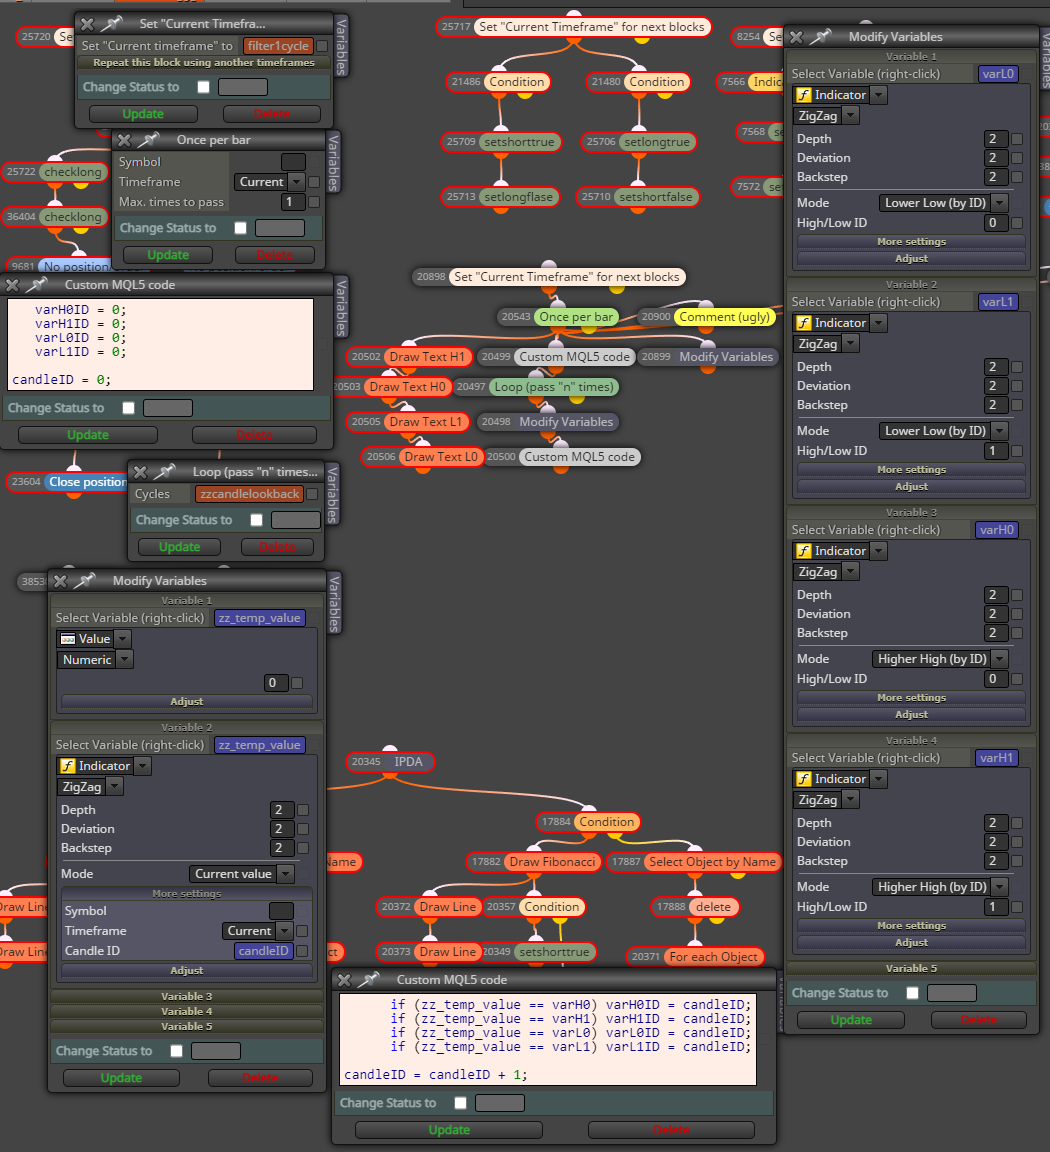The image size is (1050, 1152).
Task: Click status color box in Loop panel
Action: [295, 520]
